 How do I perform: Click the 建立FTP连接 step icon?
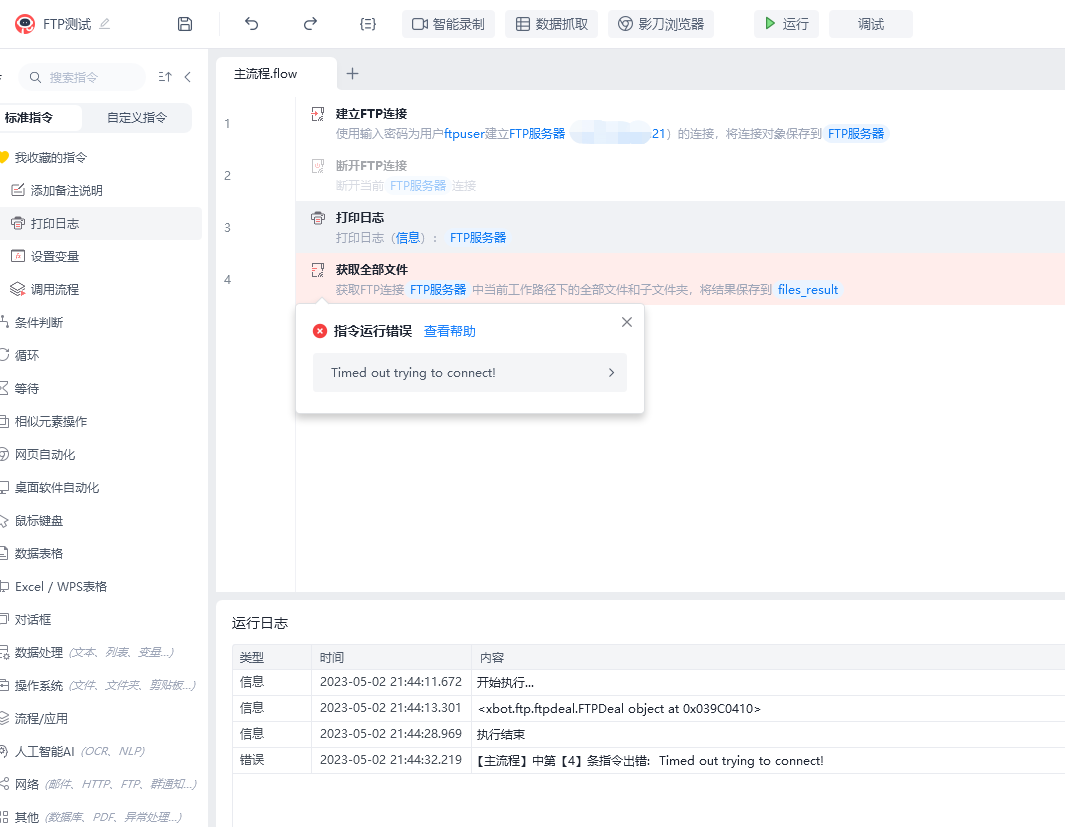[x=317, y=114]
